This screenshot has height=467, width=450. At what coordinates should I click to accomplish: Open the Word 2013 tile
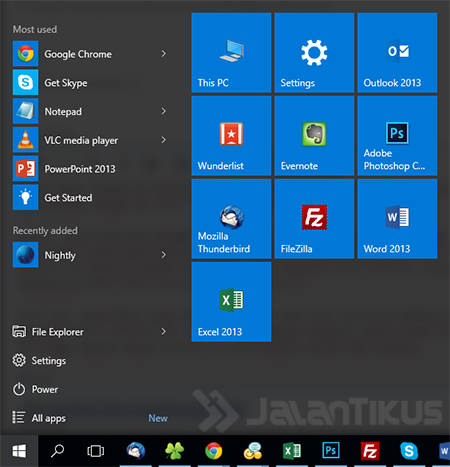pos(397,219)
